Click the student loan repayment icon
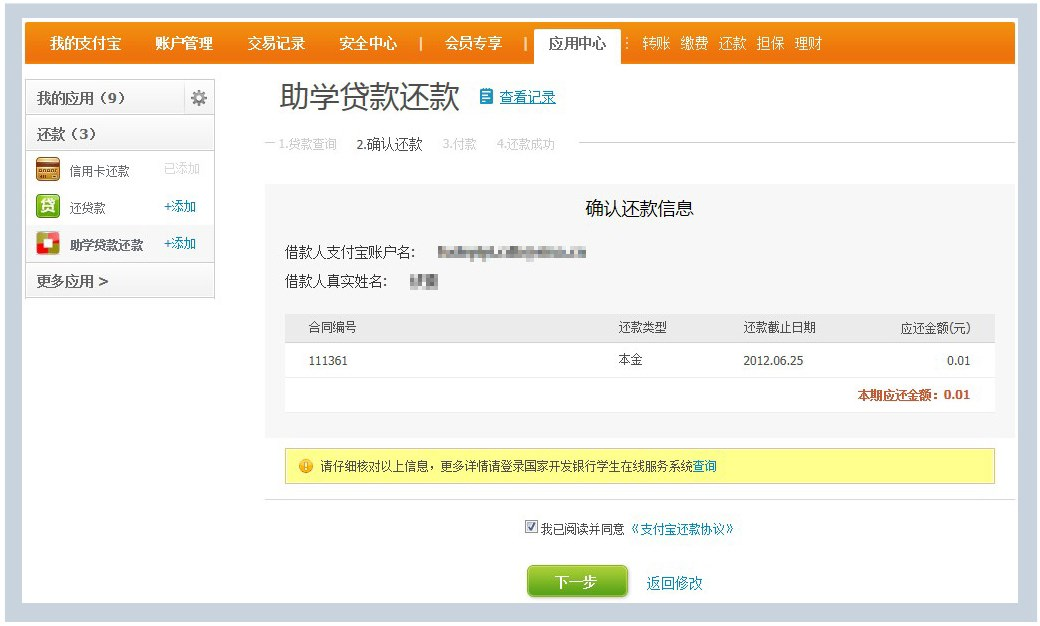 click(x=48, y=244)
